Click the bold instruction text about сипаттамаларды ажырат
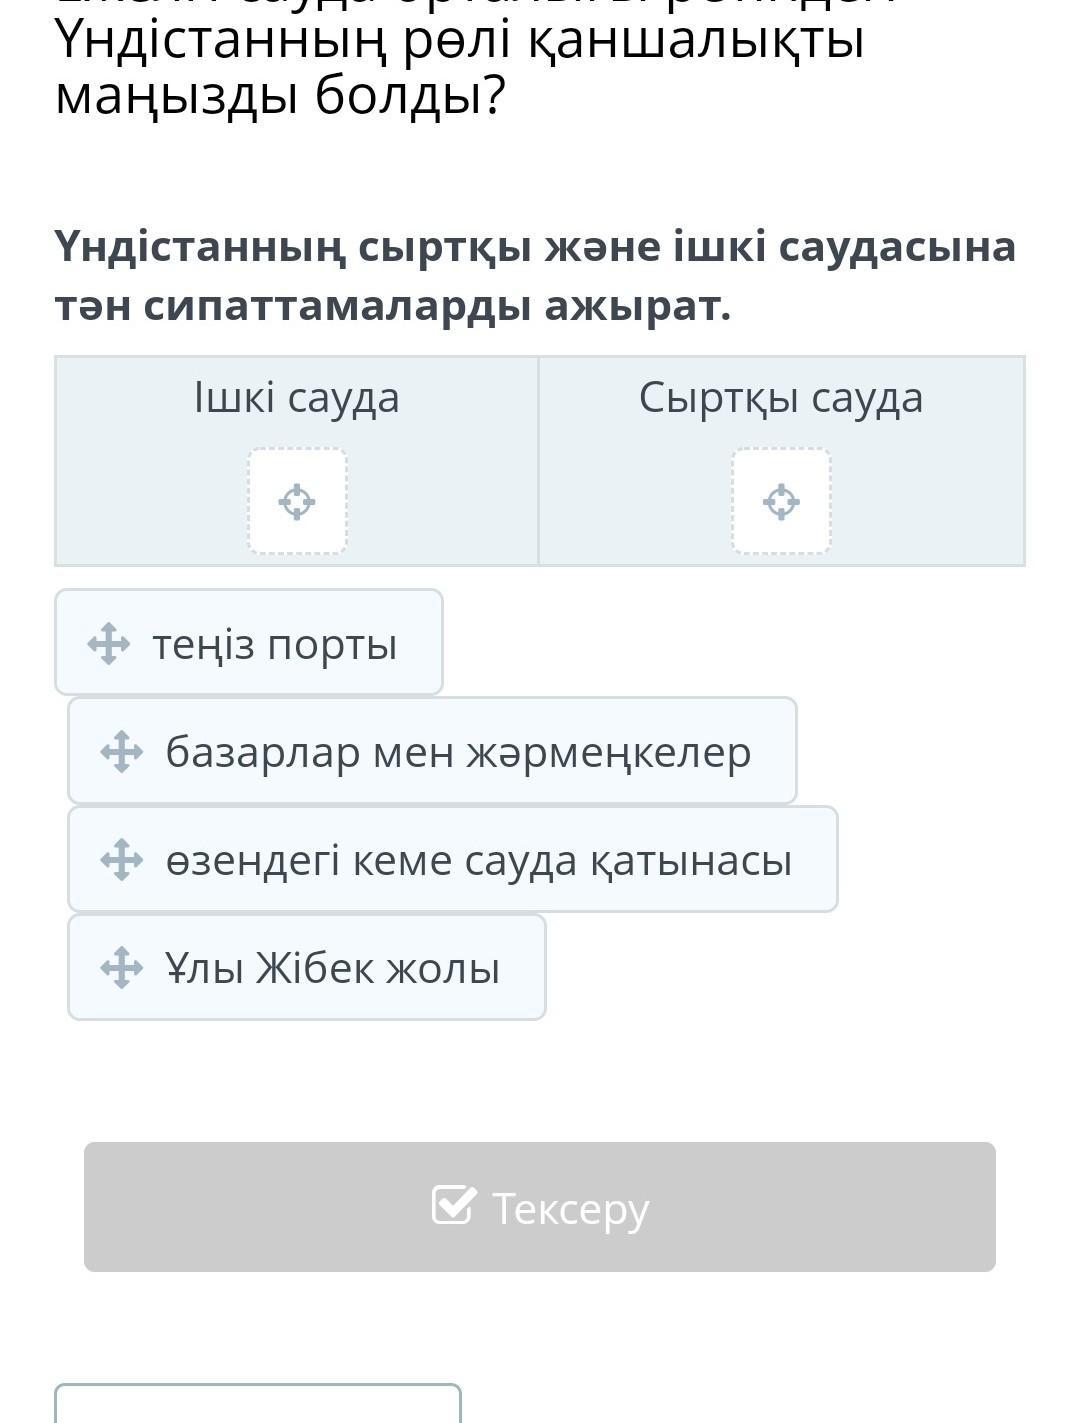 (x=535, y=276)
